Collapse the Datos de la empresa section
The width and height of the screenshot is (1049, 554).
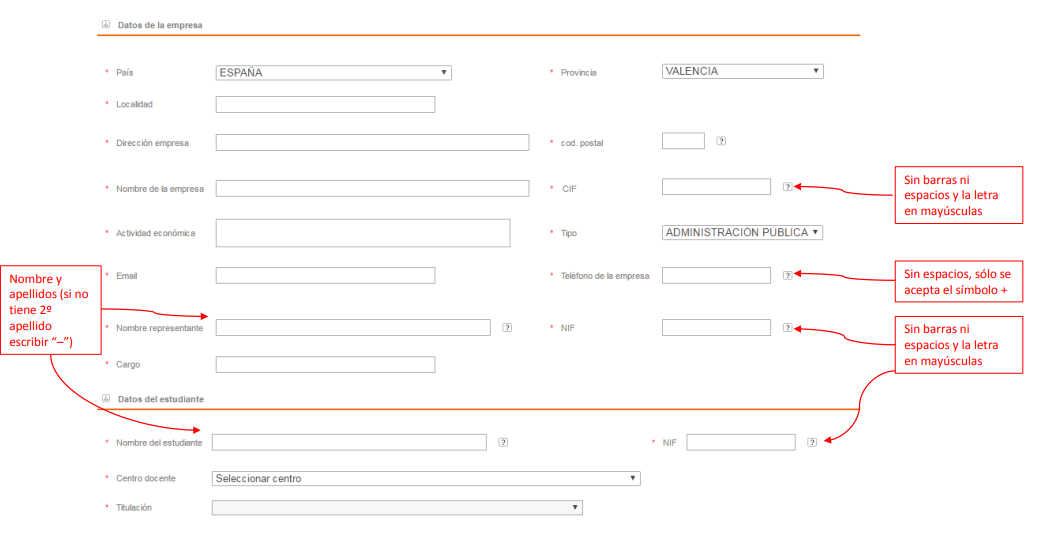pos(106,24)
